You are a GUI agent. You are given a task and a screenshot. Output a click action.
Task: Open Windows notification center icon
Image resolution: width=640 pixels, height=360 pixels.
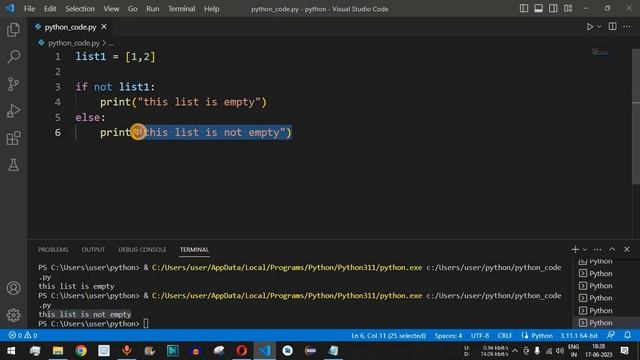624,351
